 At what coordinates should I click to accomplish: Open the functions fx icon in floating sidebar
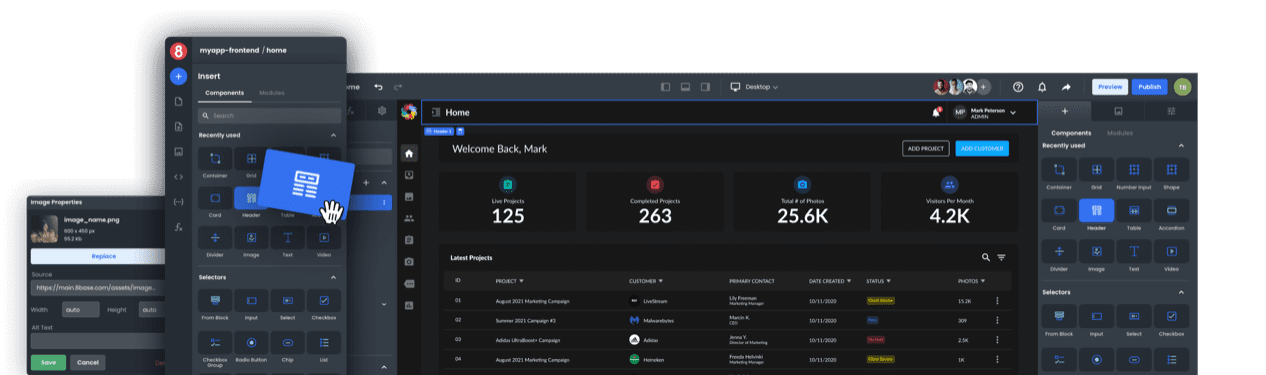coord(178,227)
